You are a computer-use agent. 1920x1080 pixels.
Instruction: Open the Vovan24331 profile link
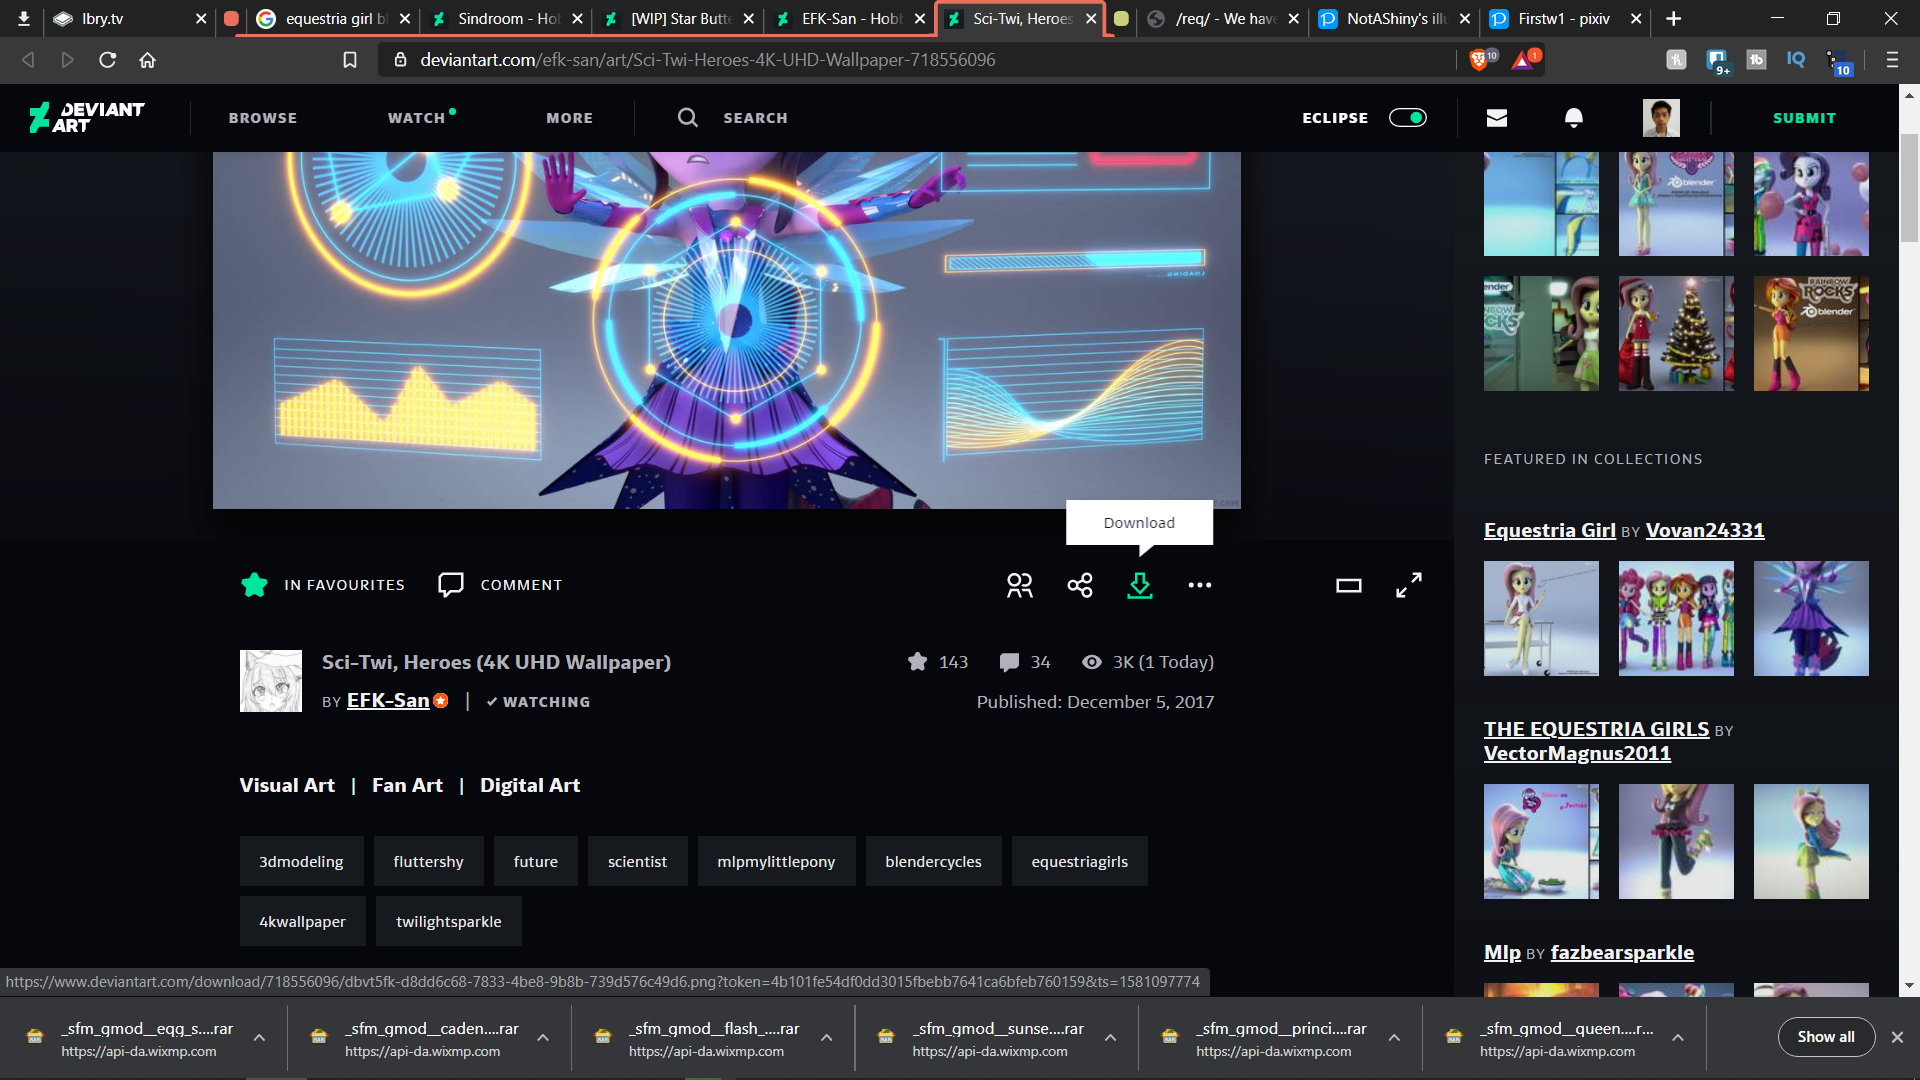point(1705,530)
